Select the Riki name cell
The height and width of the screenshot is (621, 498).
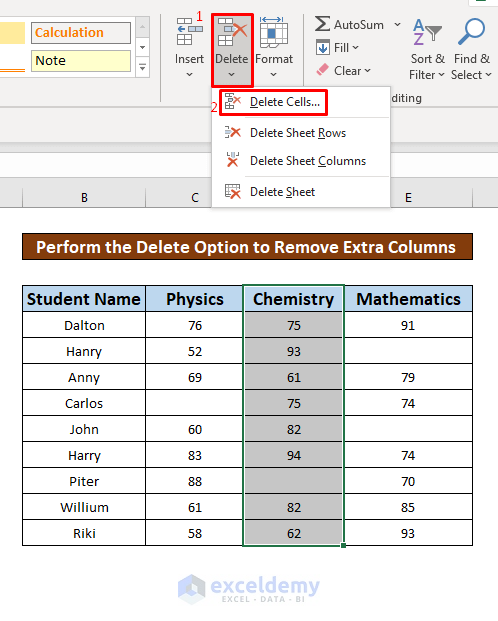(x=84, y=533)
